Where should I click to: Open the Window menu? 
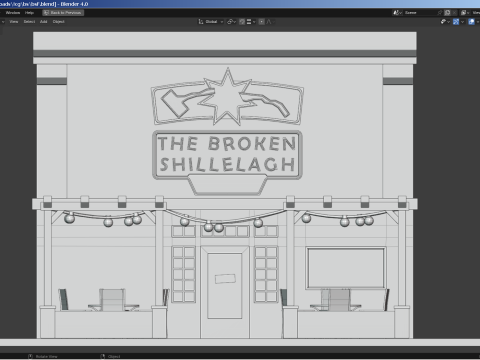point(13,13)
